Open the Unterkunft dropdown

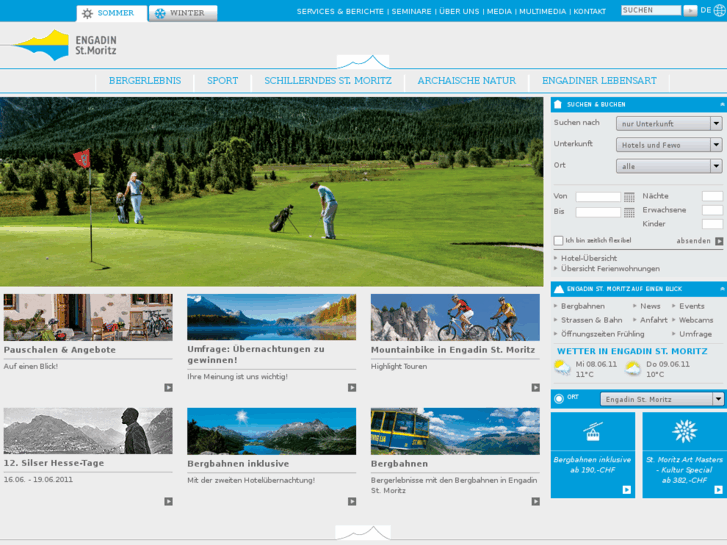669,145
